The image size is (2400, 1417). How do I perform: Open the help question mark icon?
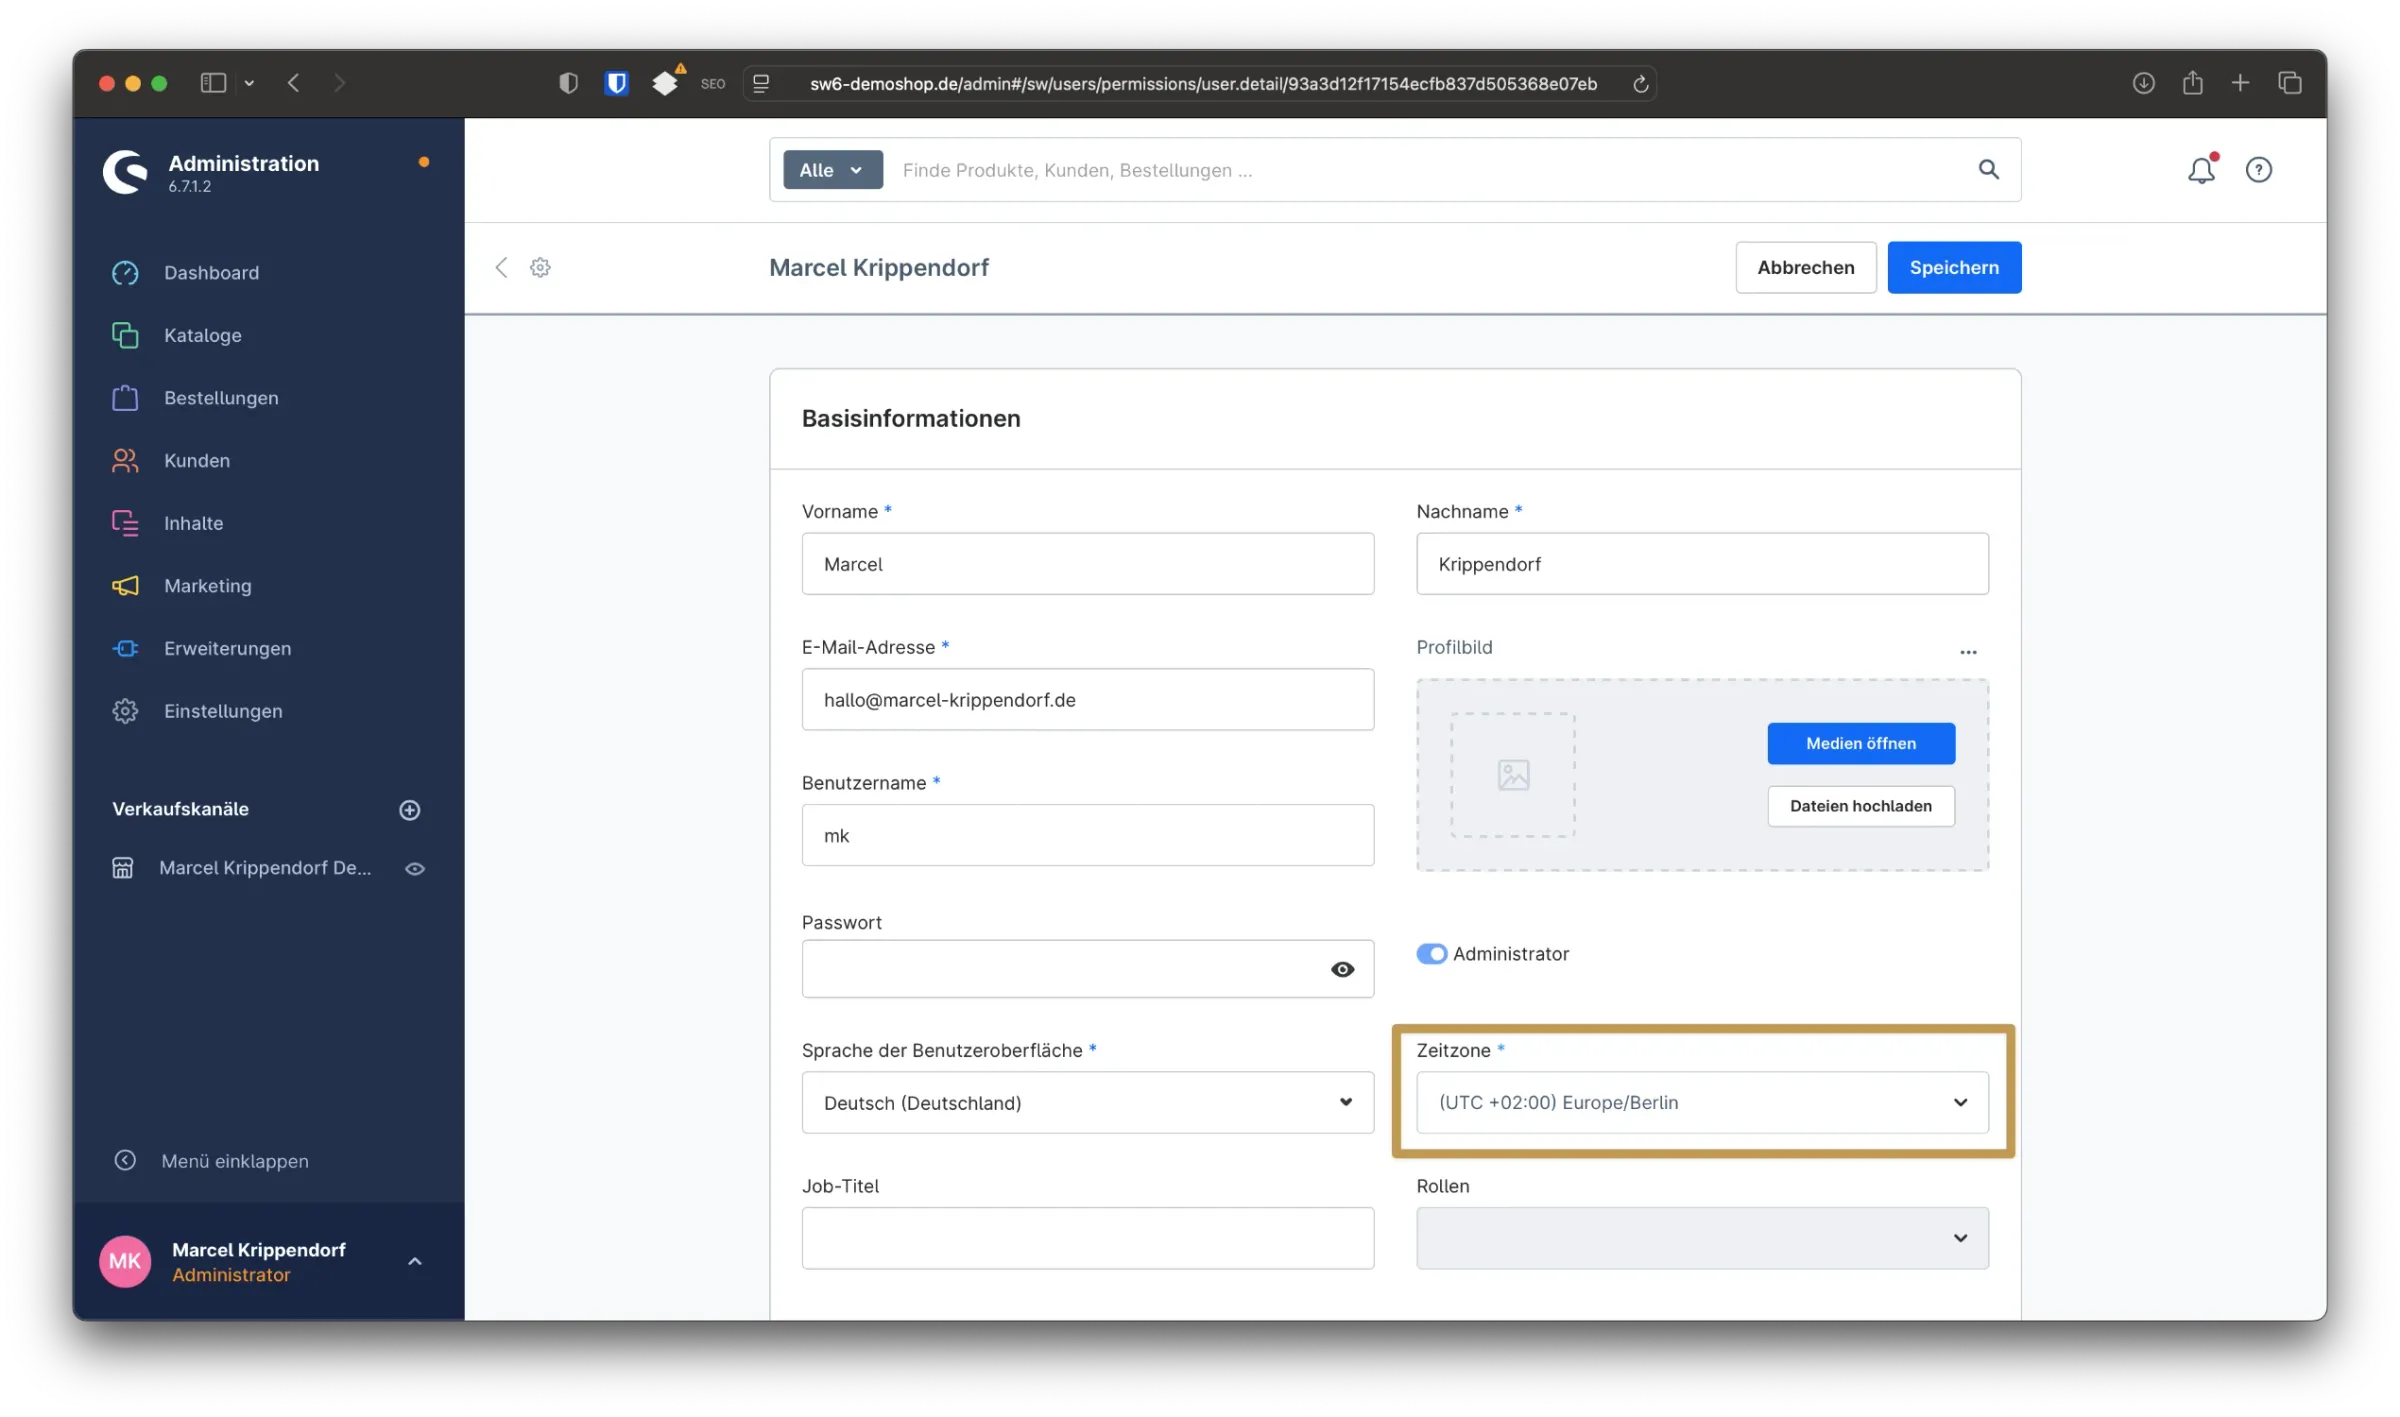coord(2259,169)
